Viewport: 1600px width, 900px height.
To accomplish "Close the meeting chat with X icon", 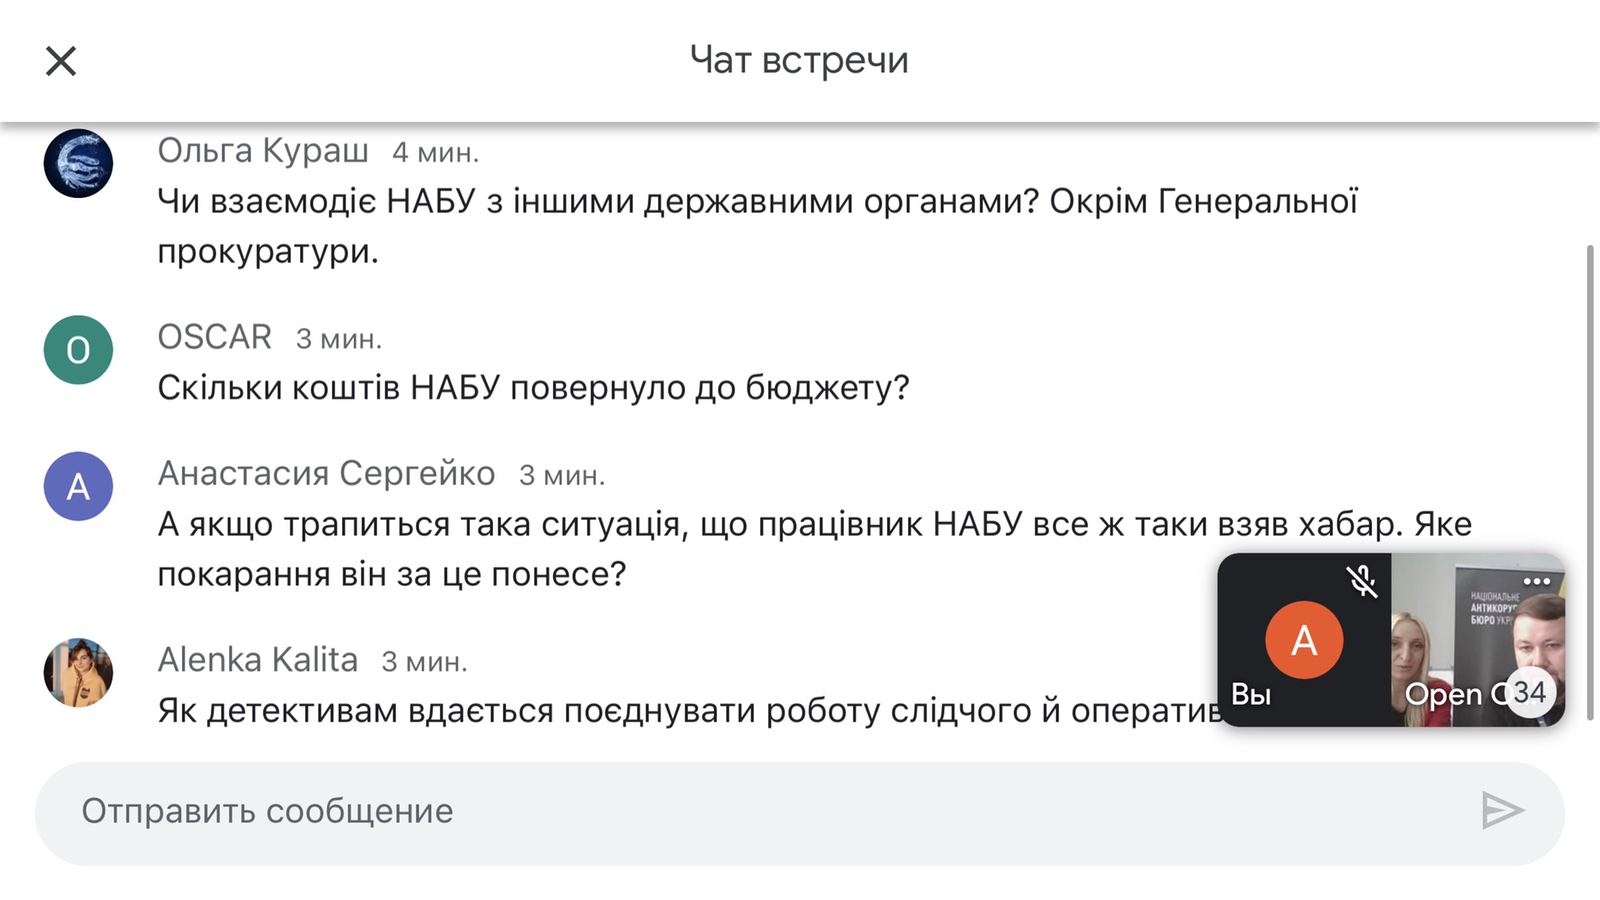I will click(61, 61).
